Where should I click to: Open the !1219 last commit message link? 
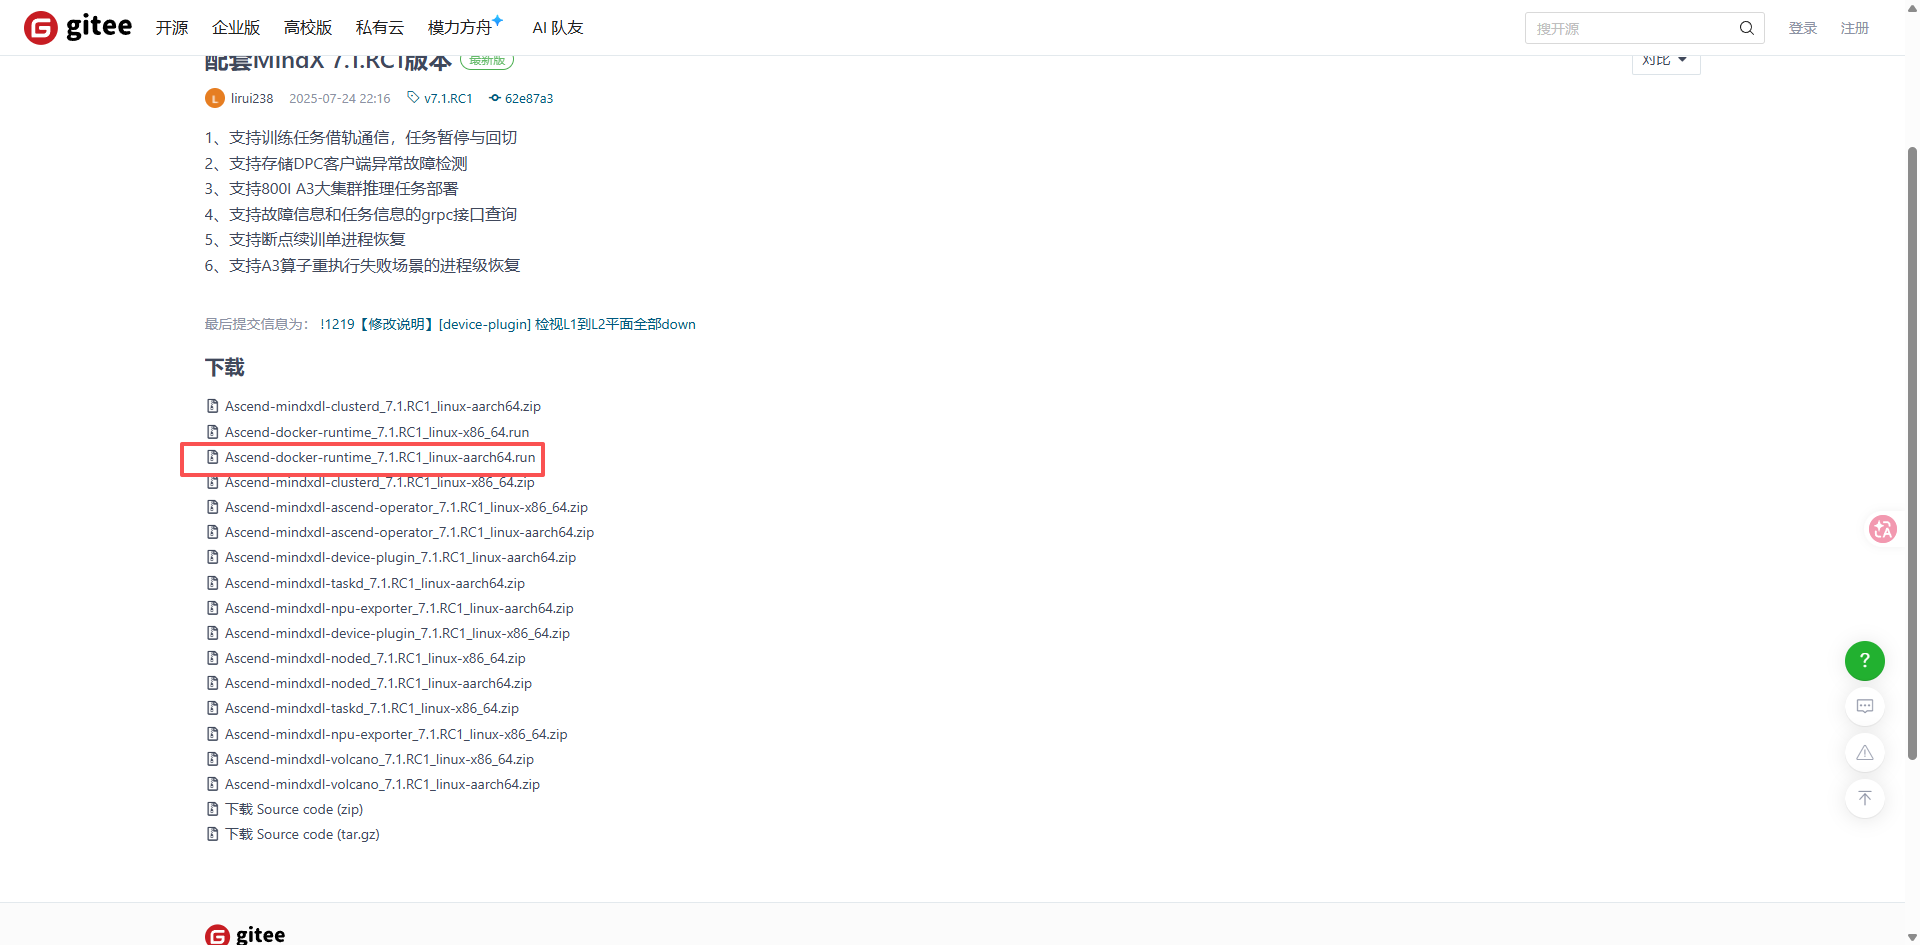click(508, 324)
